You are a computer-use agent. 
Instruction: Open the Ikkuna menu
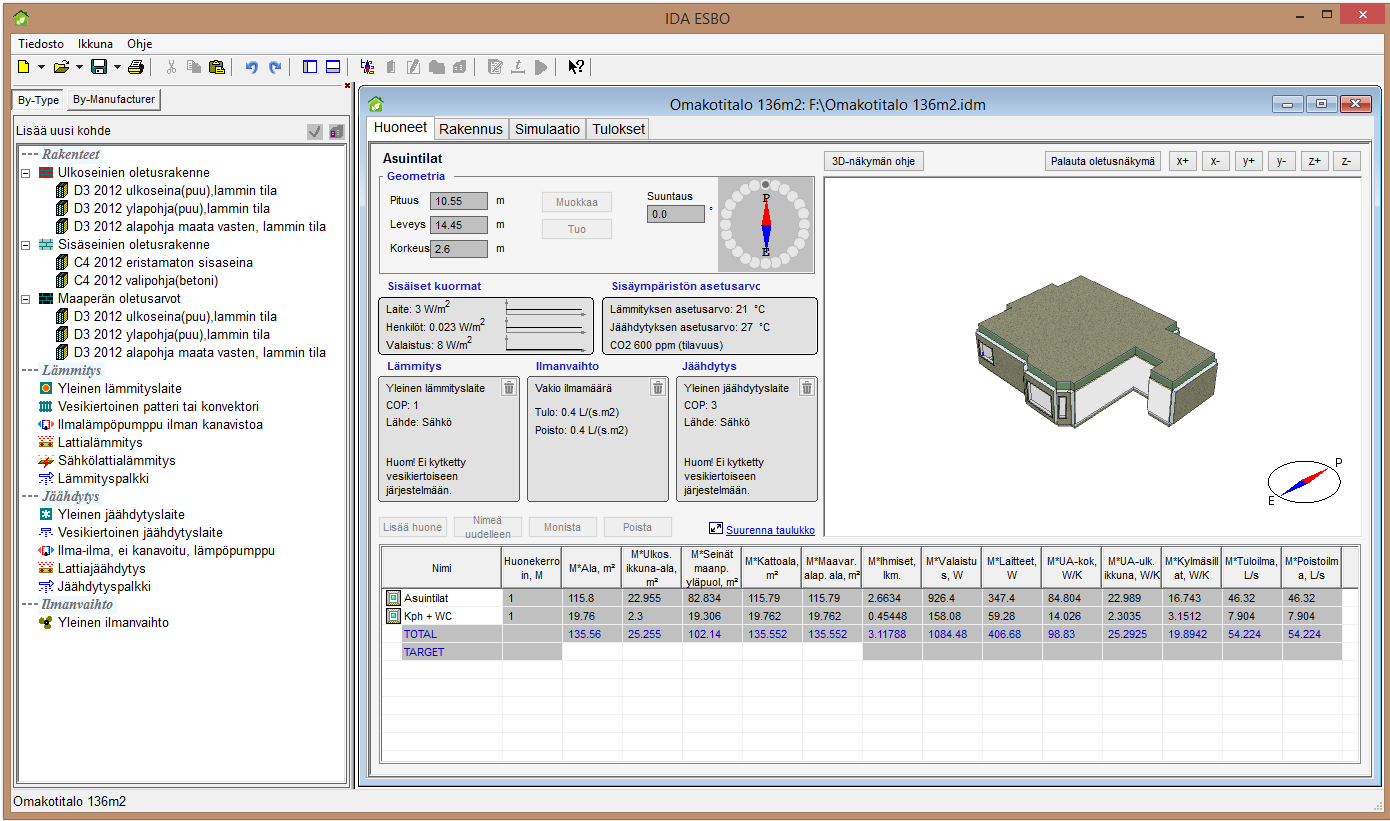coord(96,44)
